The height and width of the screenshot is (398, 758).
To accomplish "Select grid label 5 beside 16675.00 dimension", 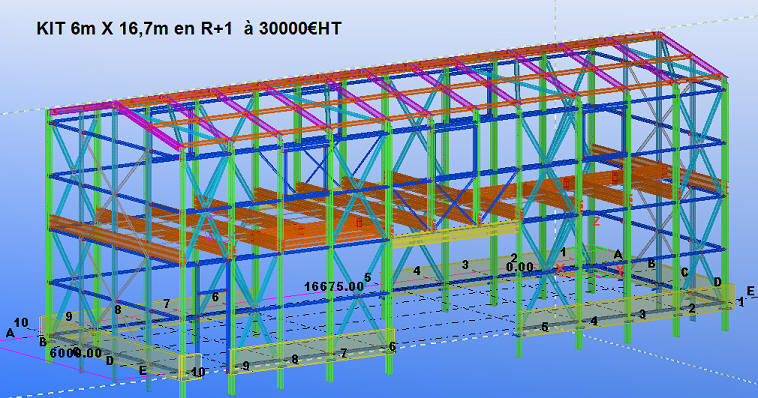I will (x=368, y=278).
